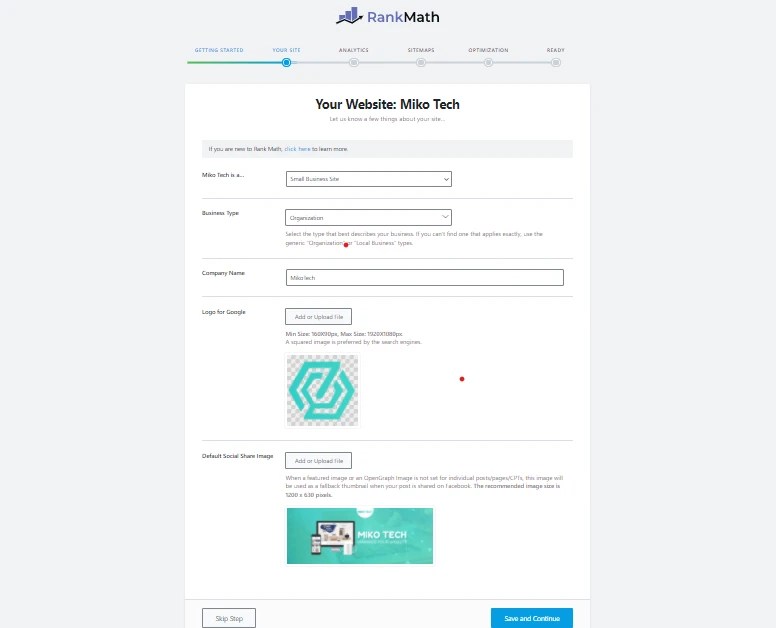The image size is (776, 628).
Task: Click the 'Your Website: Miko Tech' heading
Action: [388, 104]
